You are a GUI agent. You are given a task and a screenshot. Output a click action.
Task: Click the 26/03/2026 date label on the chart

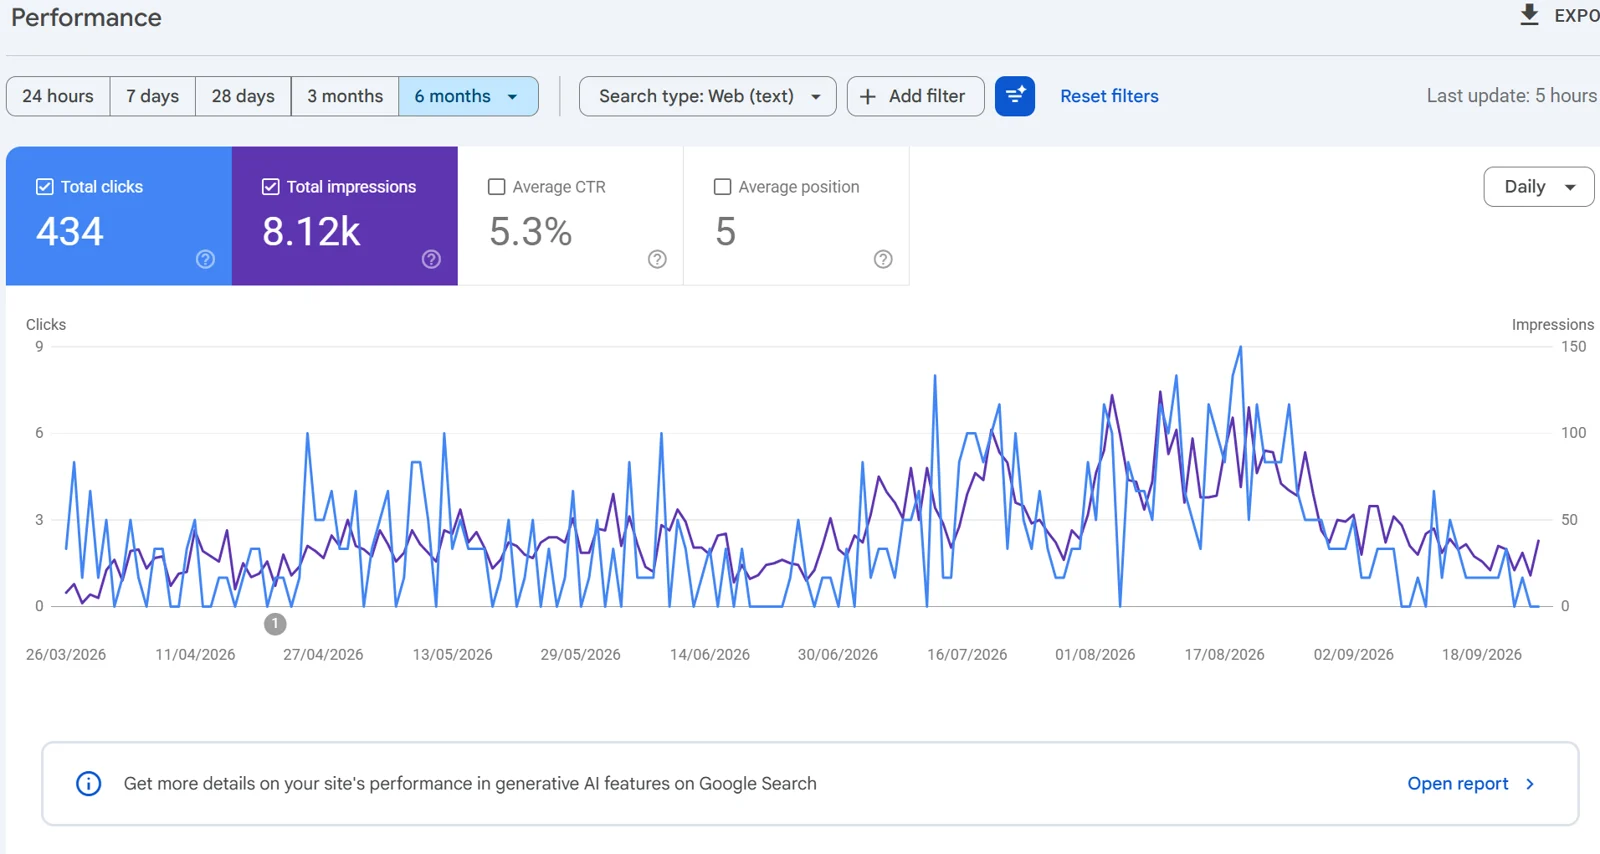[66, 655]
